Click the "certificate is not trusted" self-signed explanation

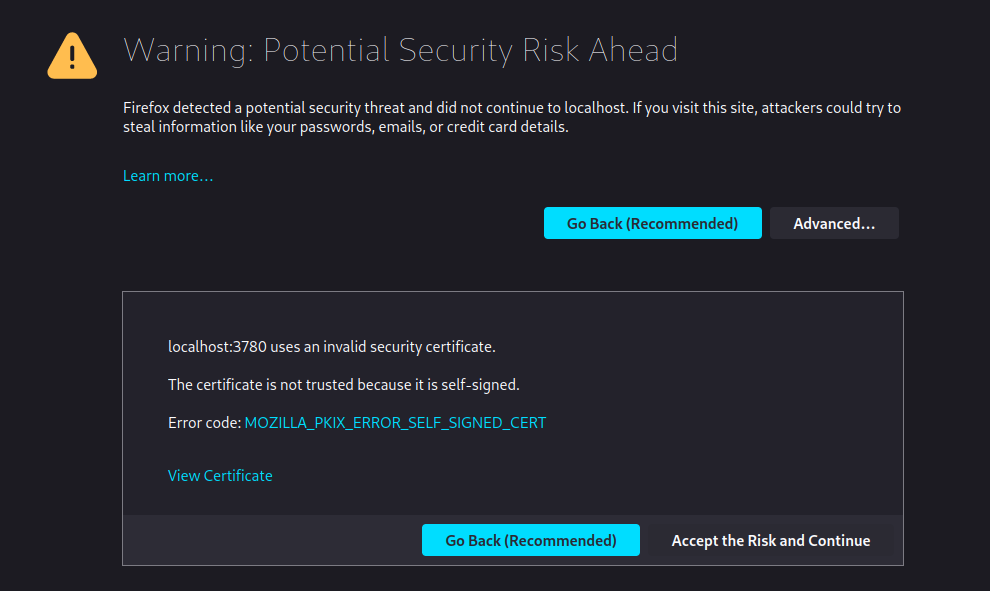pos(343,385)
